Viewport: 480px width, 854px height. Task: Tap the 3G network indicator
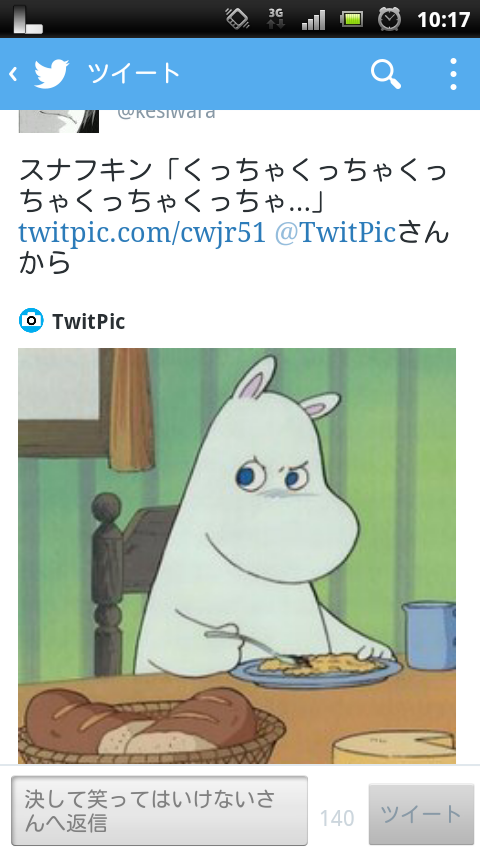tap(276, 19)
